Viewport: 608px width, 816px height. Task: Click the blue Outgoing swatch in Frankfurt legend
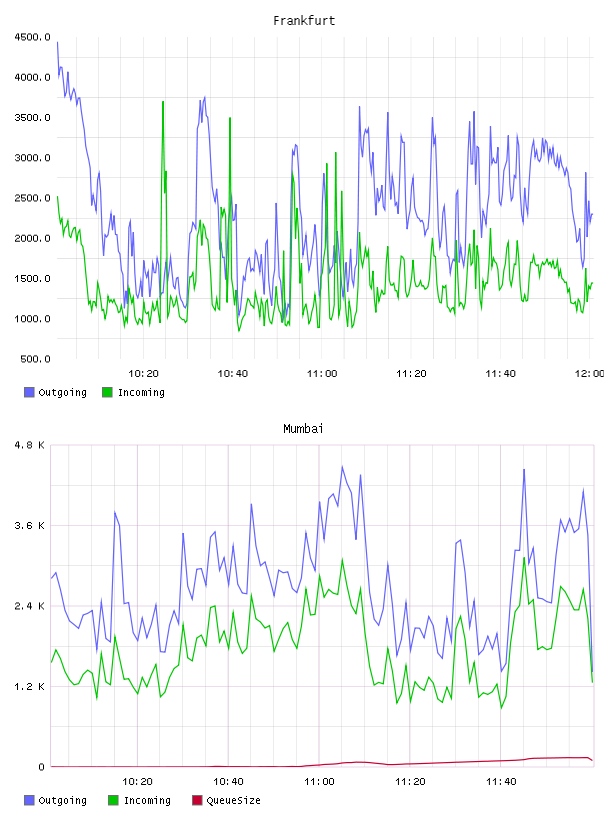(29, 392)
